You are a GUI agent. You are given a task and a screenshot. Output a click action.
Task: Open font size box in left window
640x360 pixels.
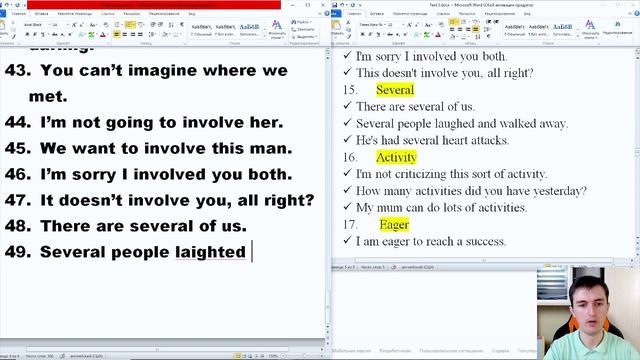click(x=60, y=25)
